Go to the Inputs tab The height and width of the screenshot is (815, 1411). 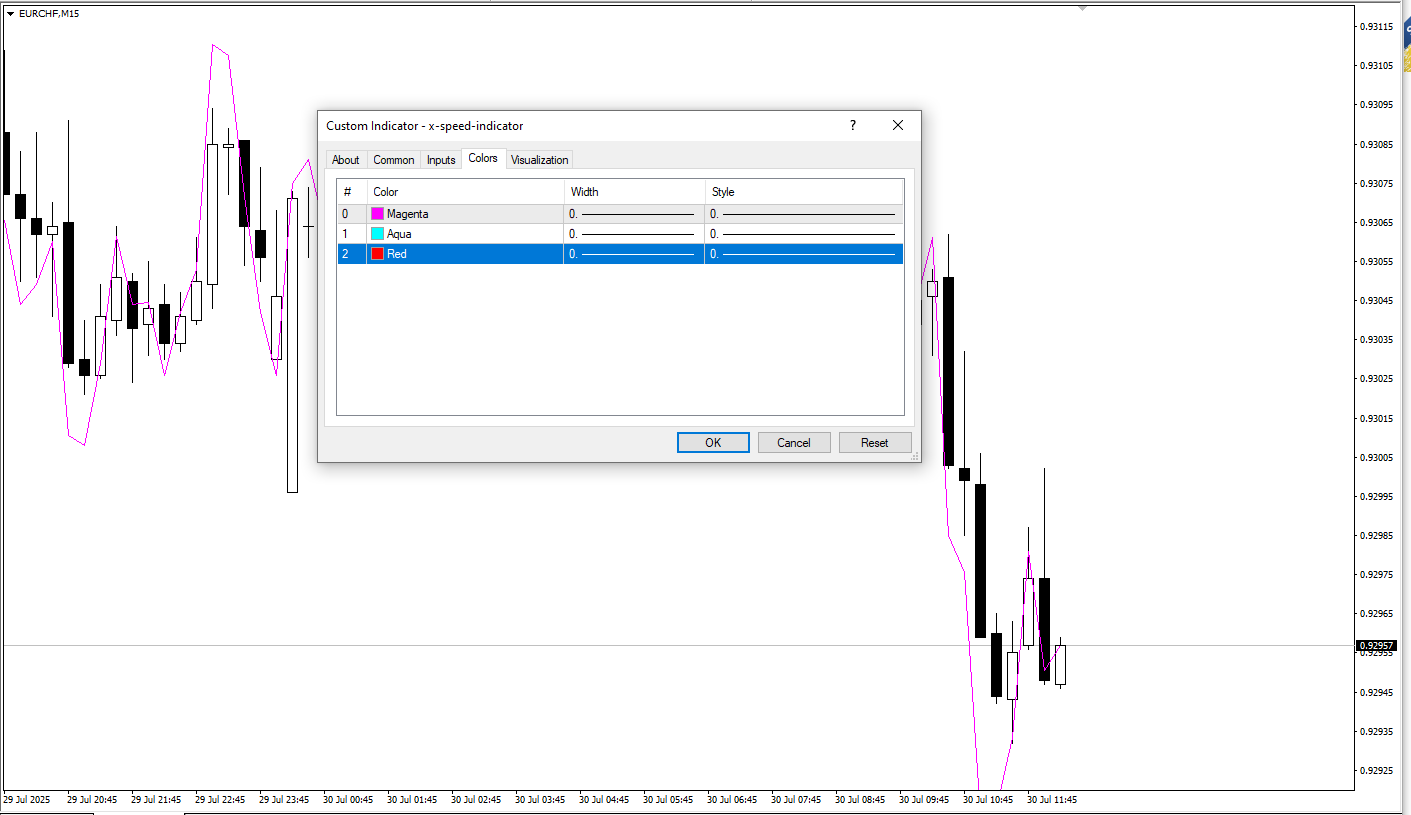coord(441,160)
